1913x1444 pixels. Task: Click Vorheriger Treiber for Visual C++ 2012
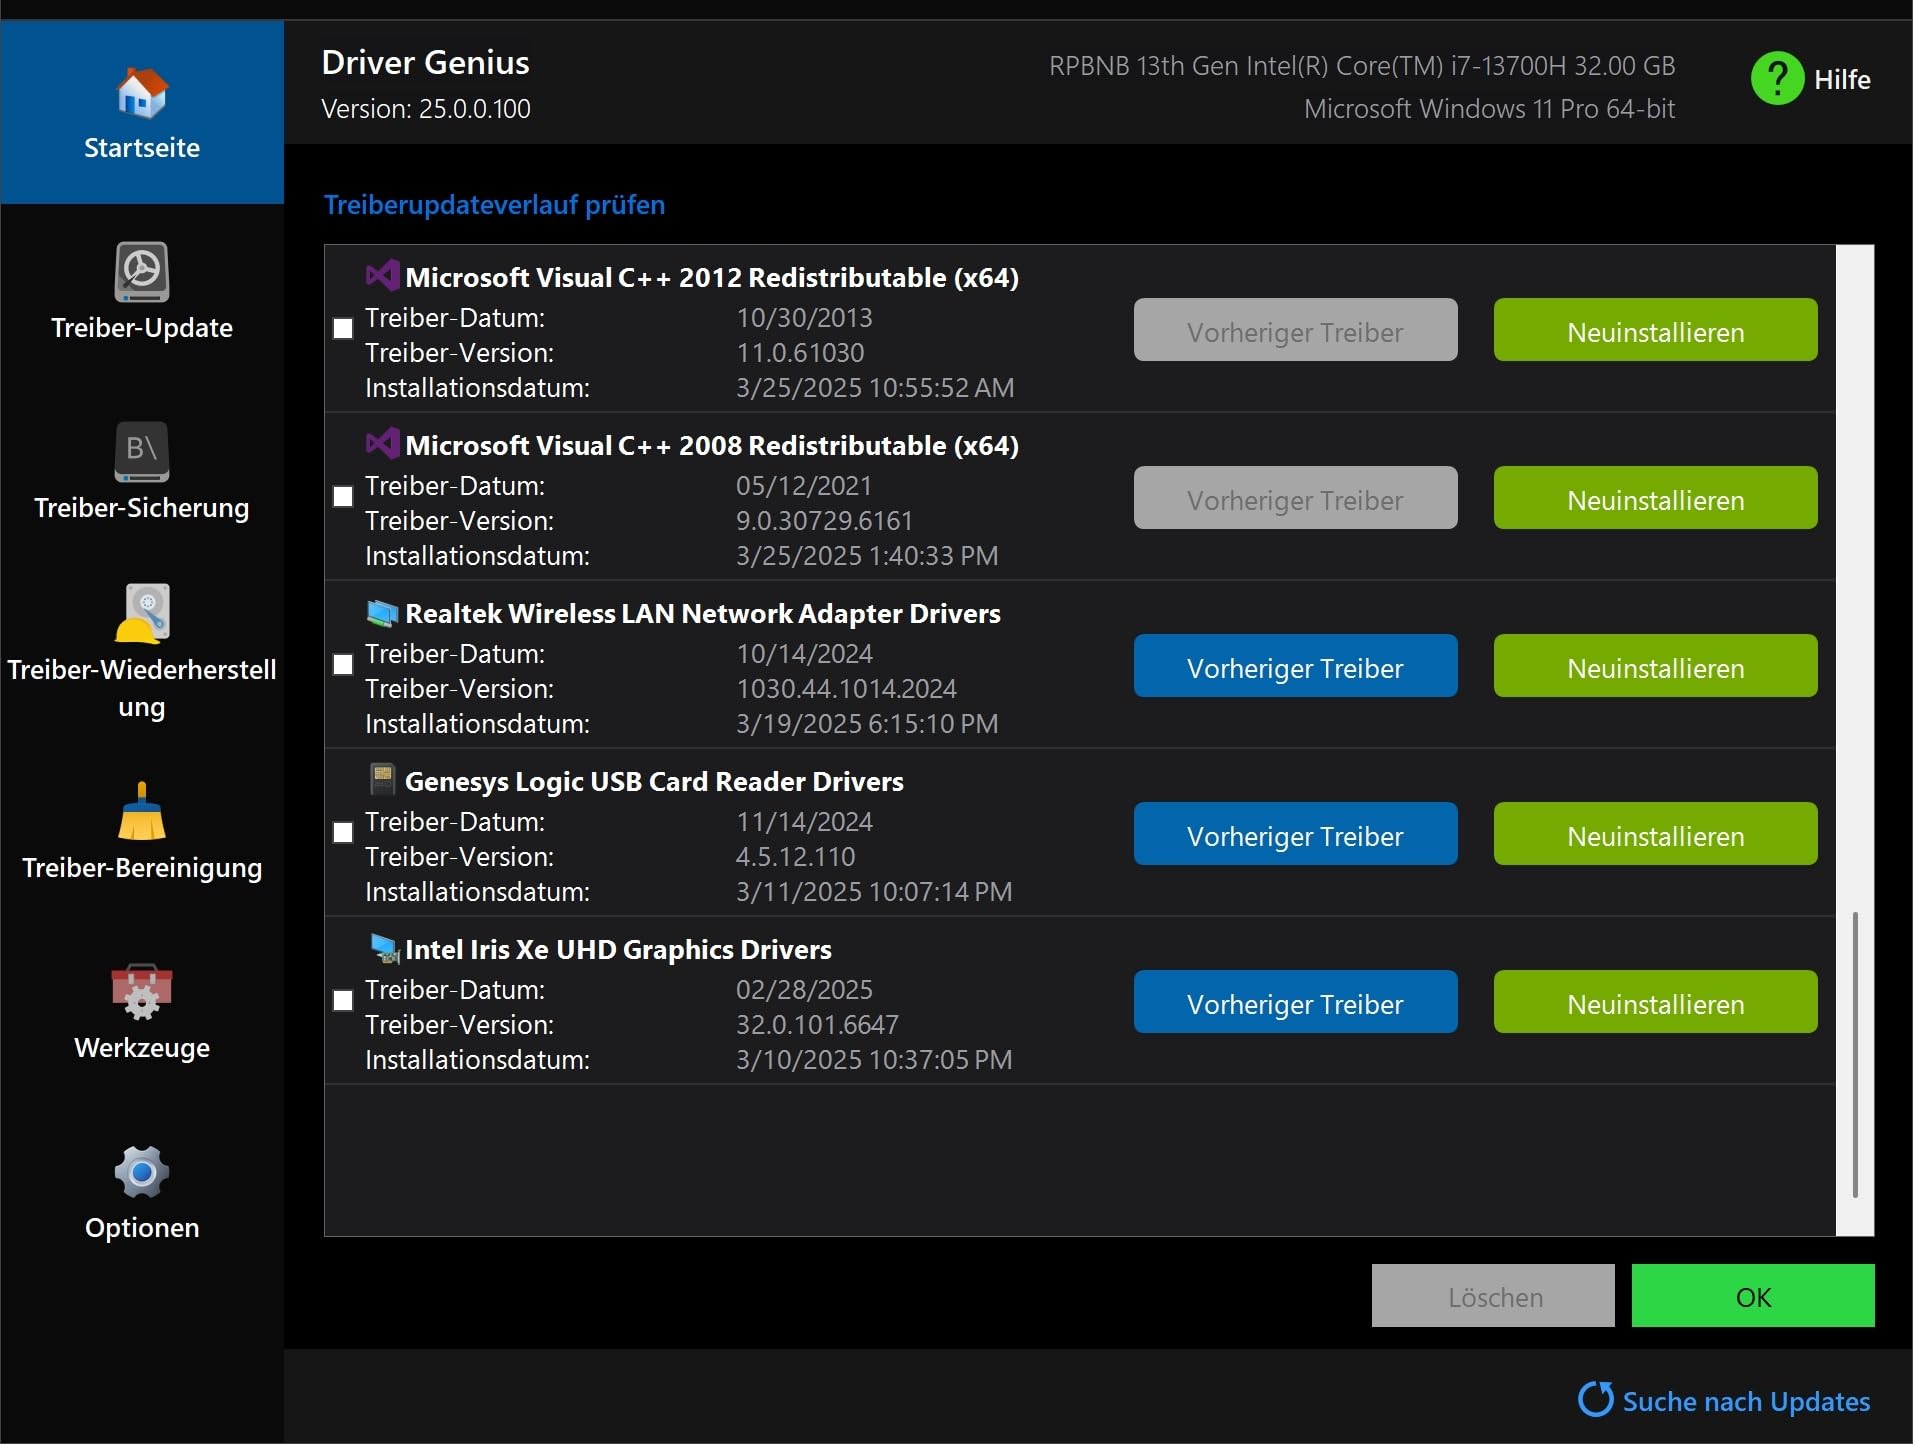point(1295,330)
